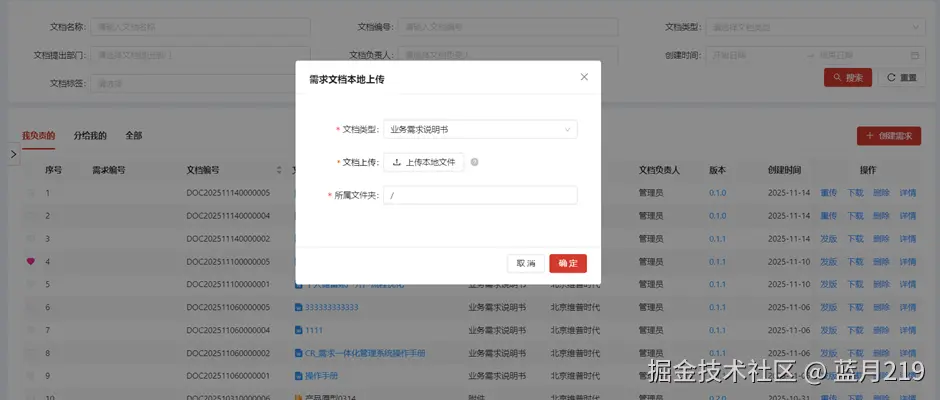Open the 文档类型 filter dropdown in the search form

[815, 27]
